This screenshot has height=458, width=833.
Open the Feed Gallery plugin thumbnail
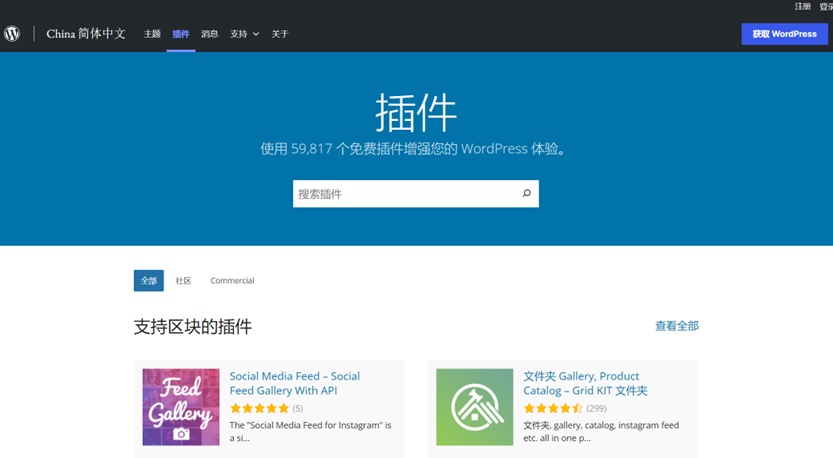tap(181, 407)
